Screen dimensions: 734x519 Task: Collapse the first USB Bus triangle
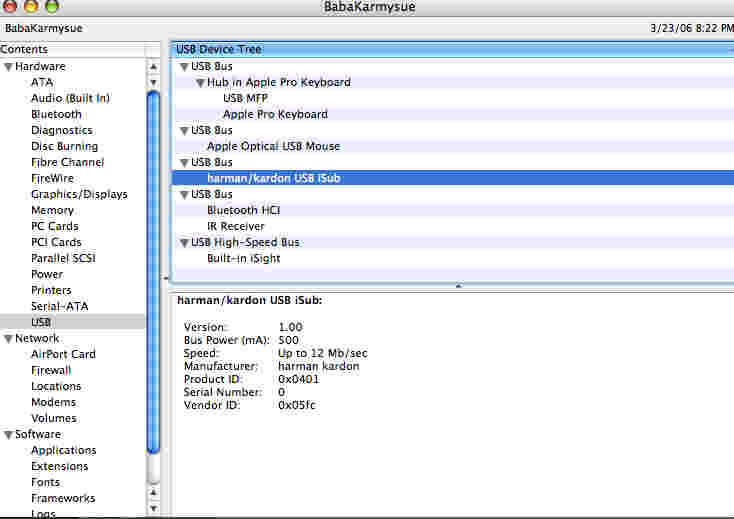pyautogui.click(x=184, y=67)
